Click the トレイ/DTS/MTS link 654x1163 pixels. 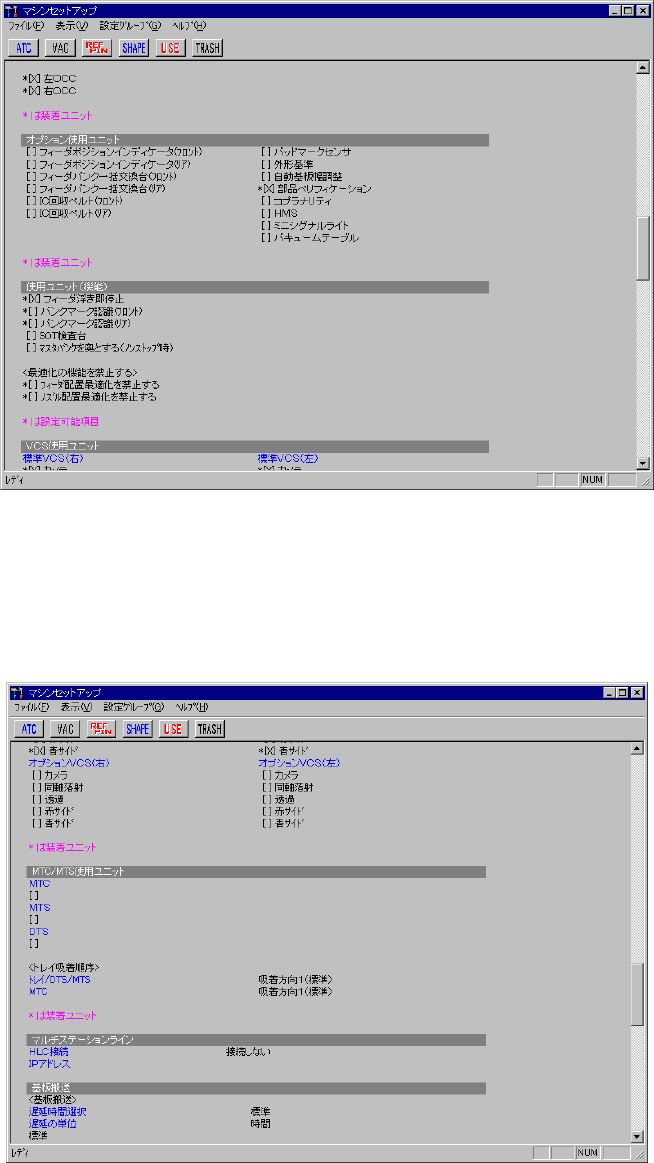point(59,980)
